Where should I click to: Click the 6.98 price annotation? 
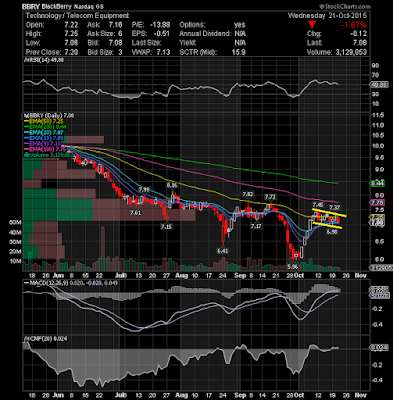tap(332, 232)
